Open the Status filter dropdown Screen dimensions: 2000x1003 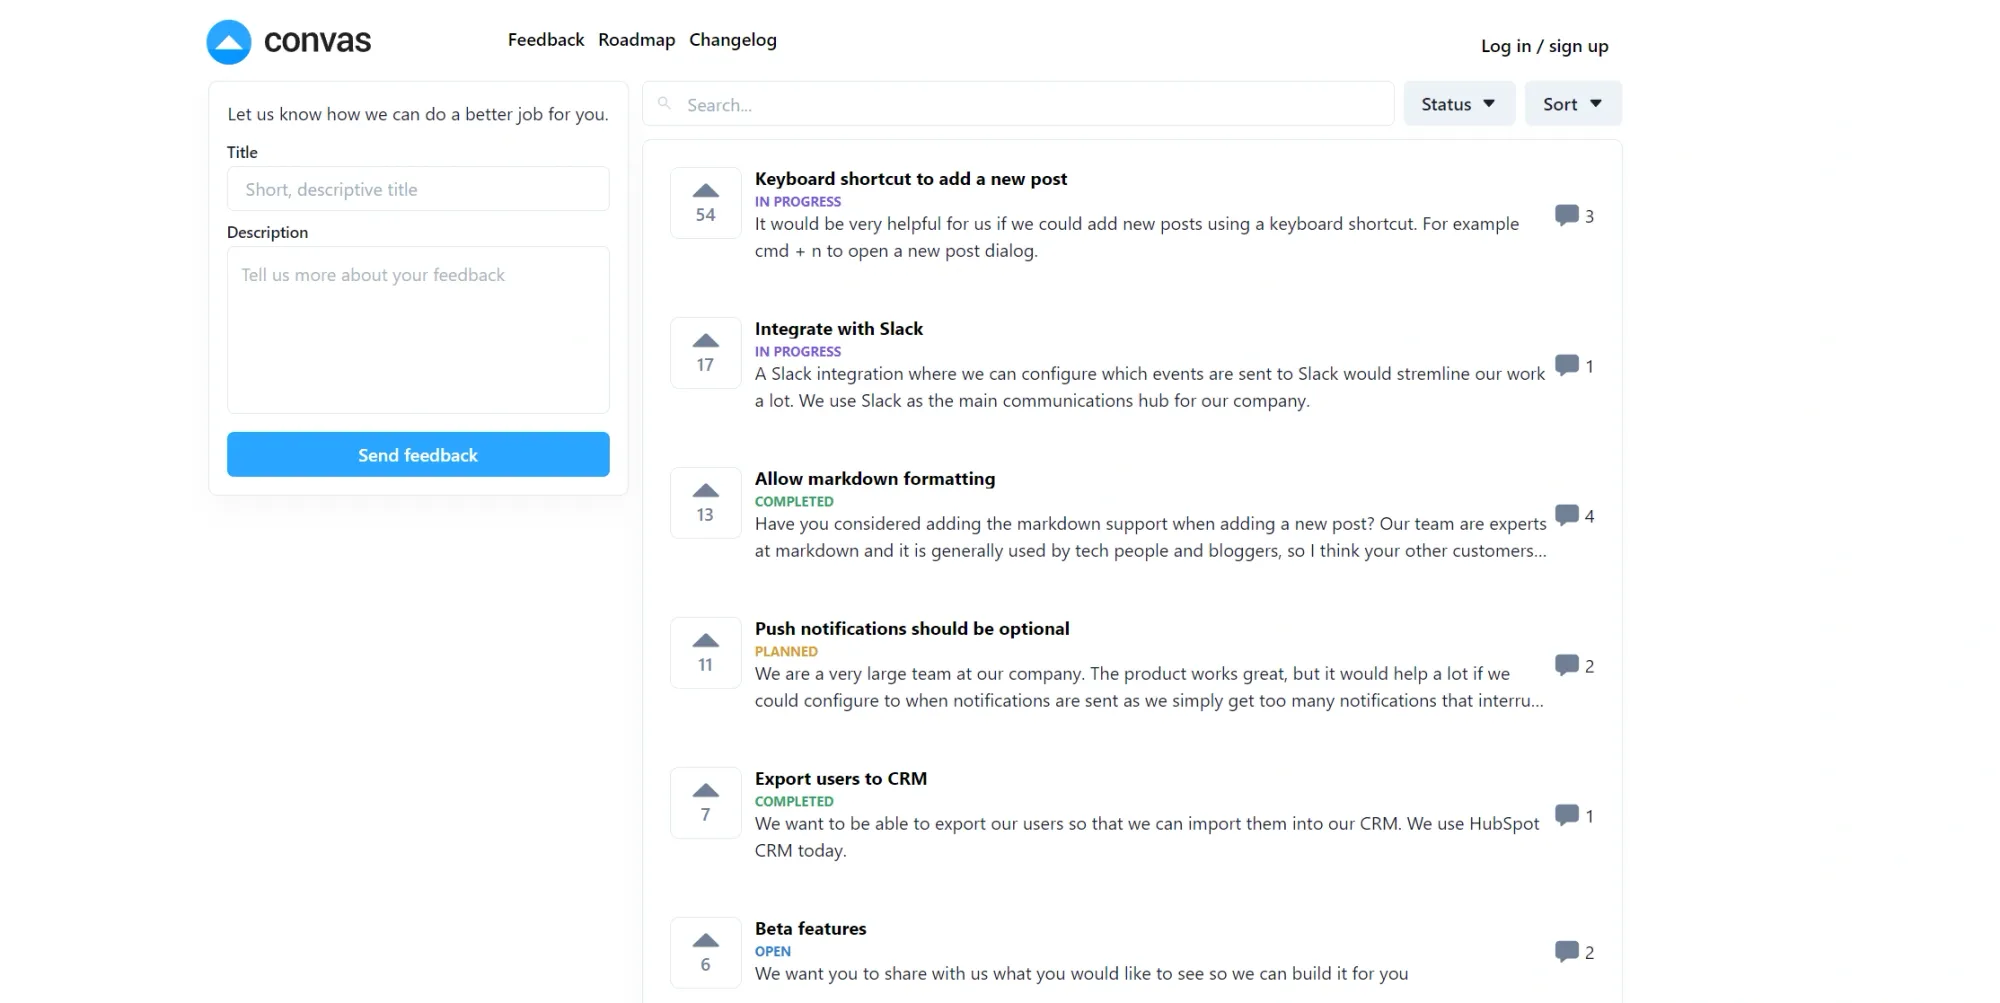(x=1459, y=104)
